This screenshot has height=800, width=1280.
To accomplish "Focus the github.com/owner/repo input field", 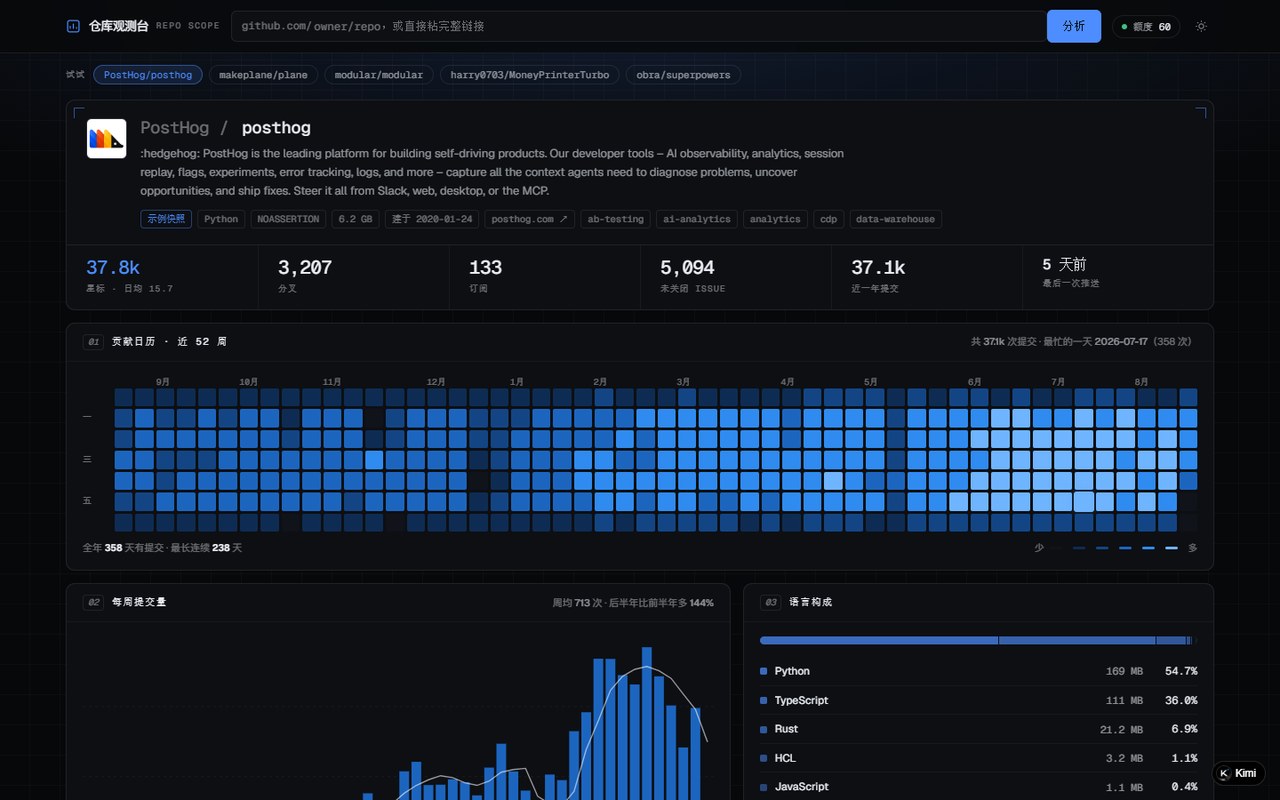I will [639, 26].
